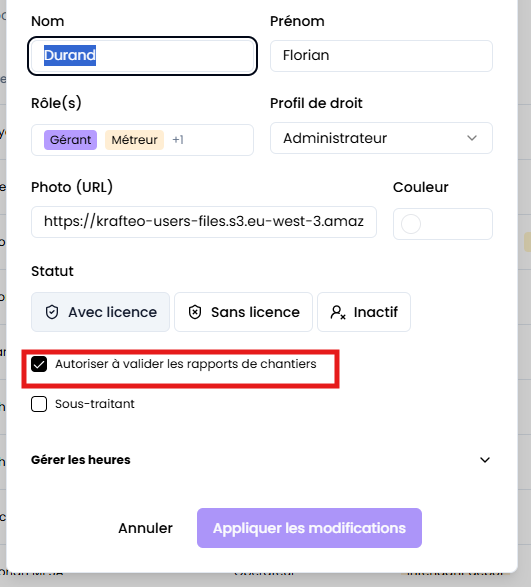The image size is (531, 587).
Task: Click the Gérant role tag
Action: coord(70,140)
